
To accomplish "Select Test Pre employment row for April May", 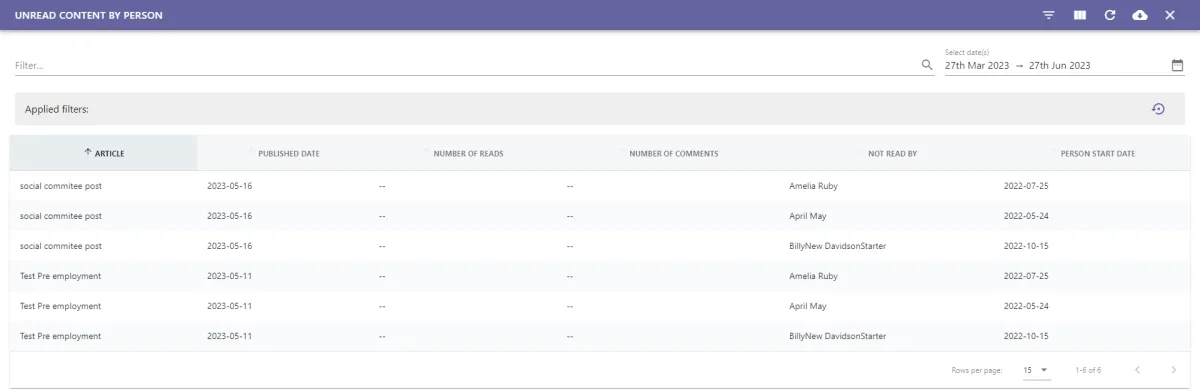I will [x=600, y=306].
